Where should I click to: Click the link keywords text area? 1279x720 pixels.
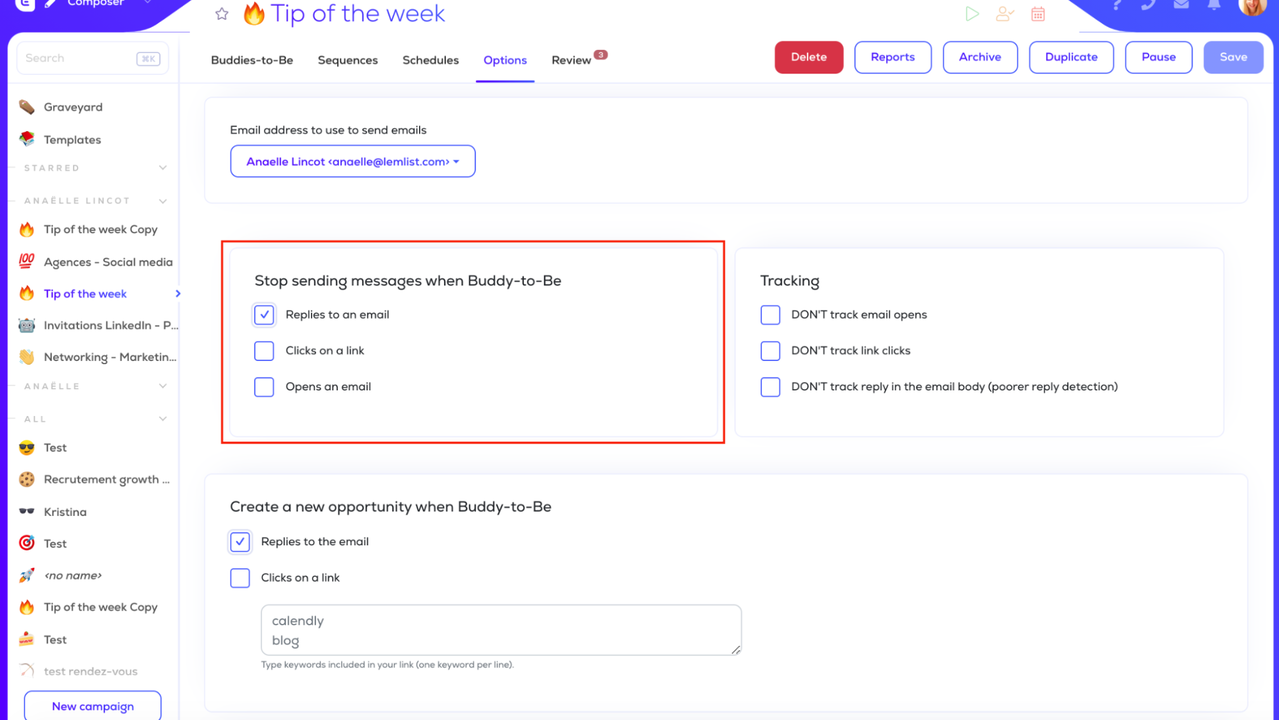pos(501,630)
